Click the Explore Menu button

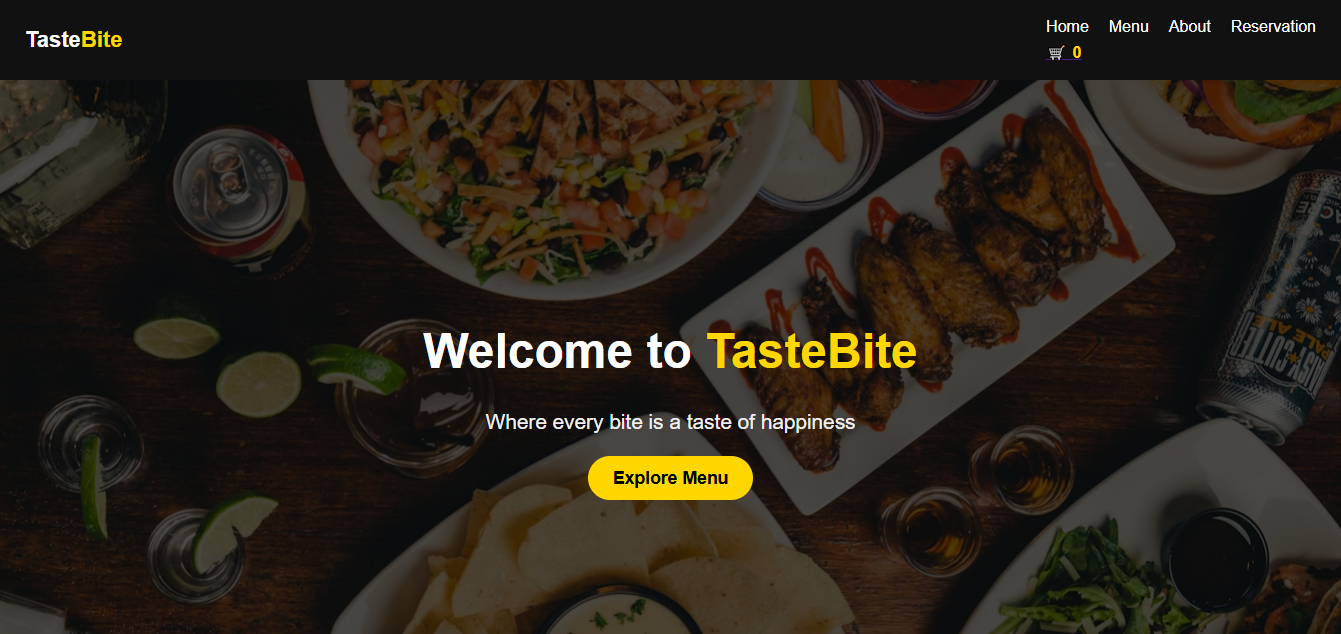(670, 478)
